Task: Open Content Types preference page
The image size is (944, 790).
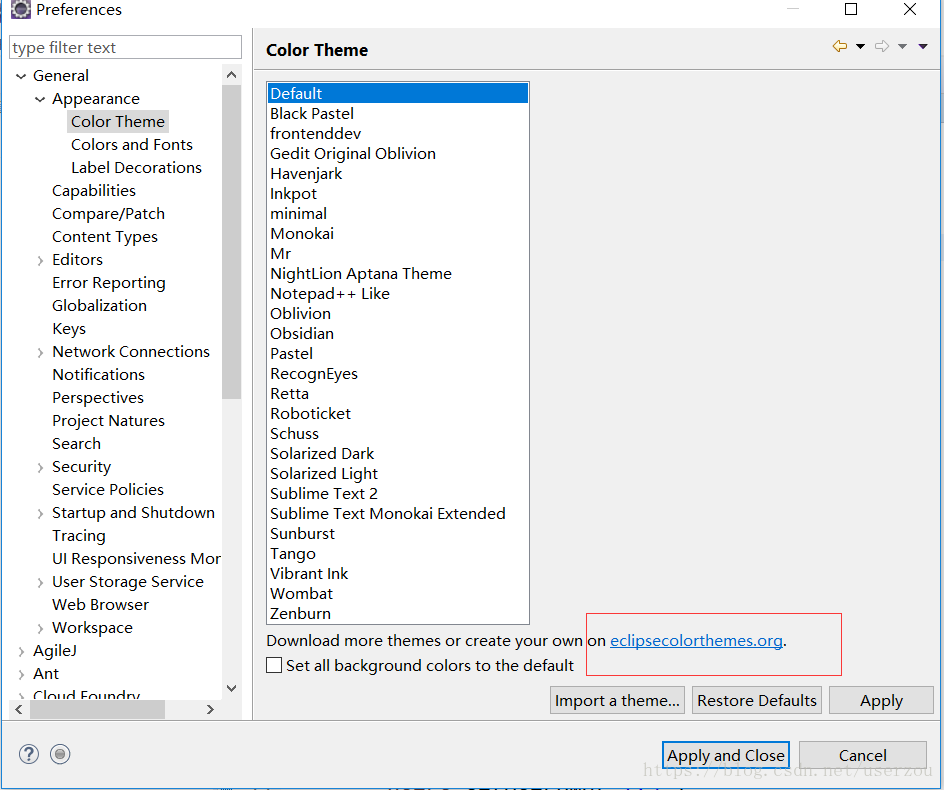Action: tap(105, 237)
